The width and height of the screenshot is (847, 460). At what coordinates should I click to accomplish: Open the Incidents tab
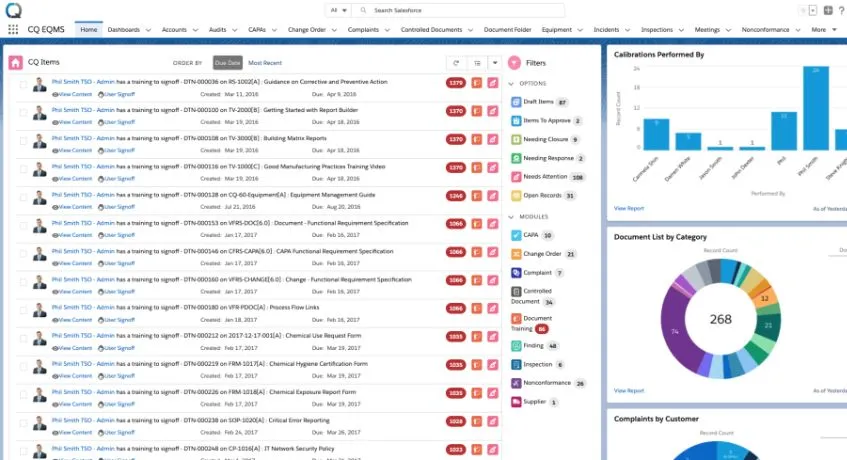coord(606,30)
